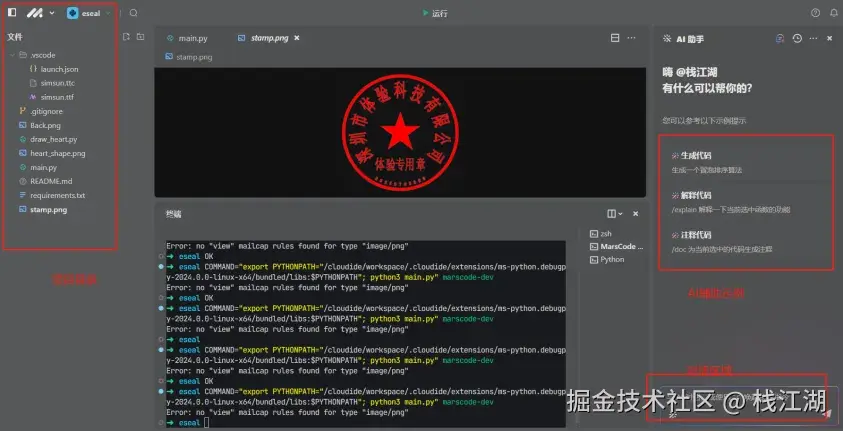This screenshot has height=431, width=843.
Task: Click the new chat icon in AI 助手
Action: [x=780, y=38]
